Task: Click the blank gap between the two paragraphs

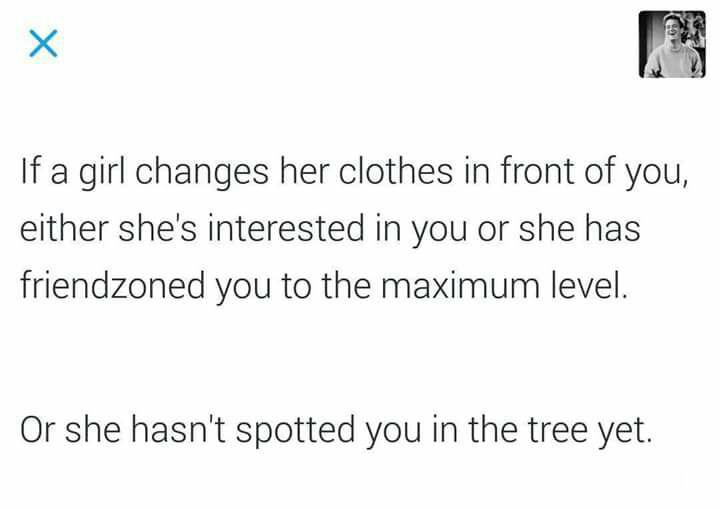Action: (354, 356)
